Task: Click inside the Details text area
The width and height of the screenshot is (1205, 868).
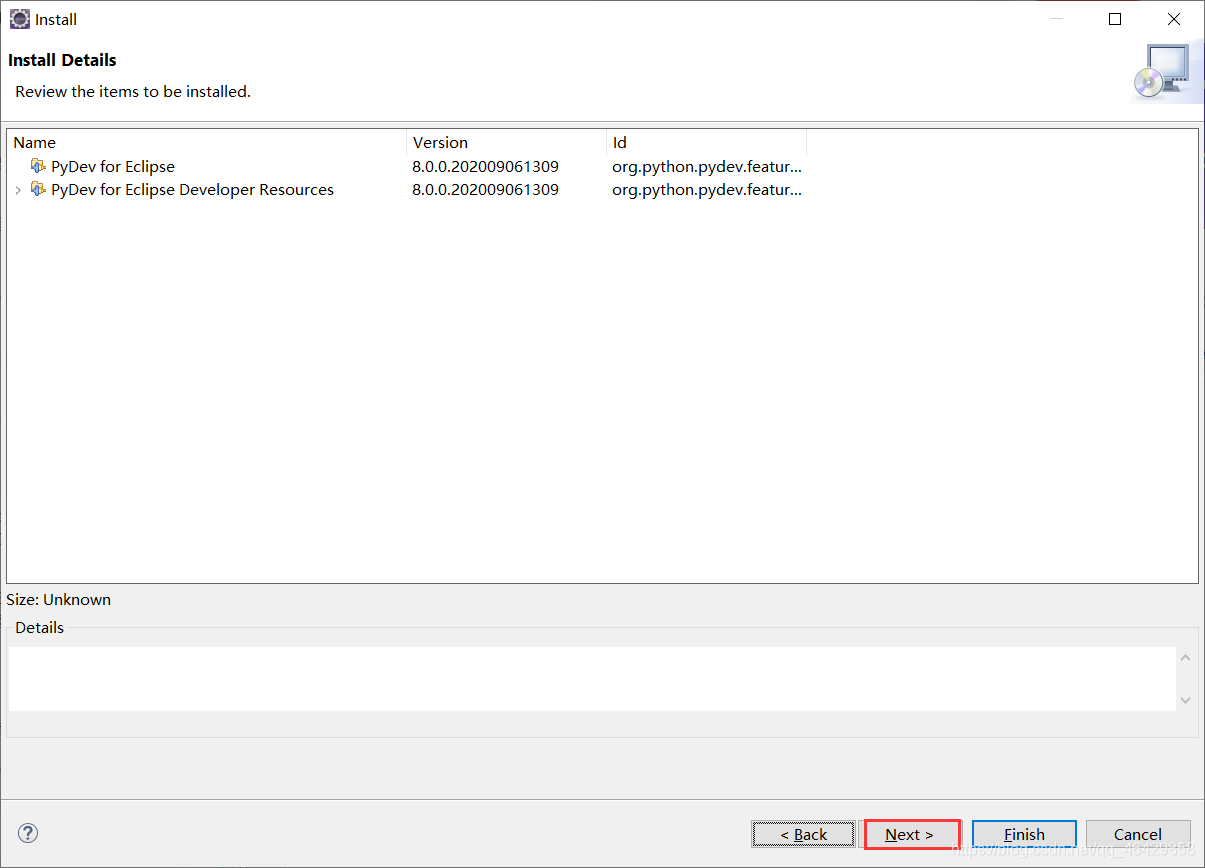Action: click(x=592, y=679)
